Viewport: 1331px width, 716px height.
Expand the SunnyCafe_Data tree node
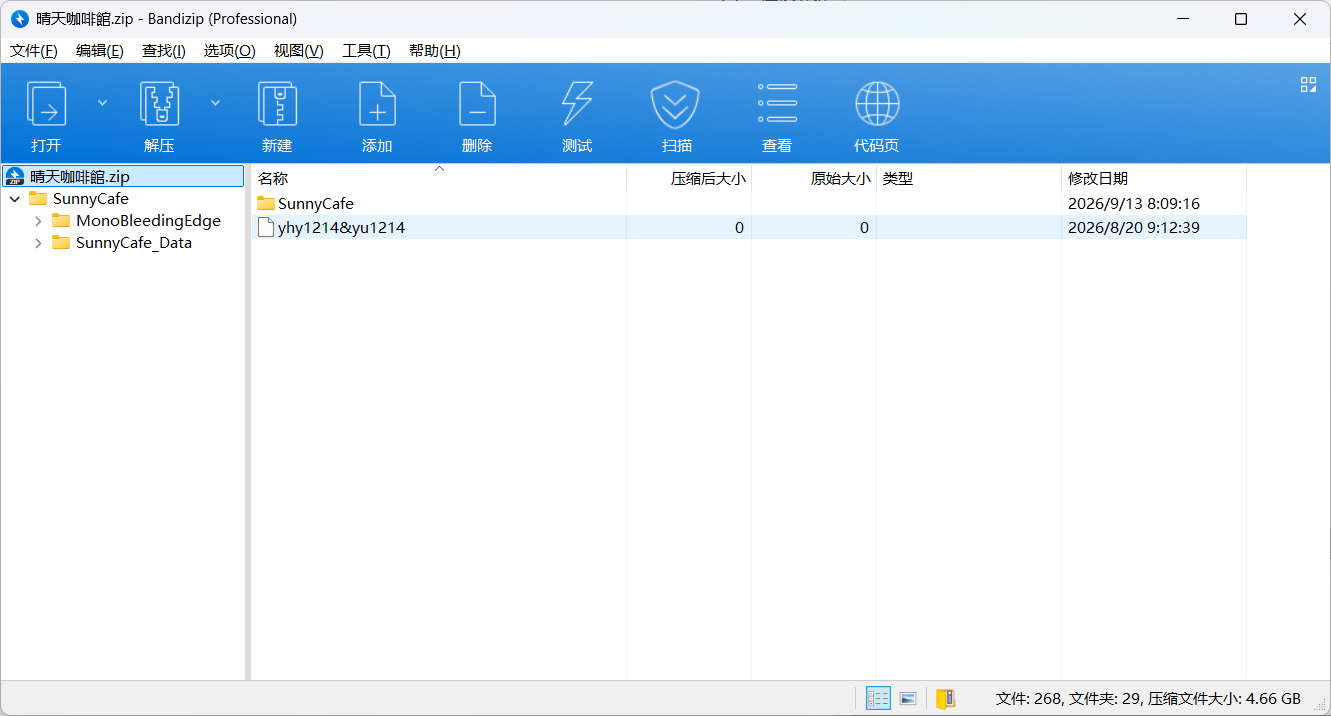[38, 243]
